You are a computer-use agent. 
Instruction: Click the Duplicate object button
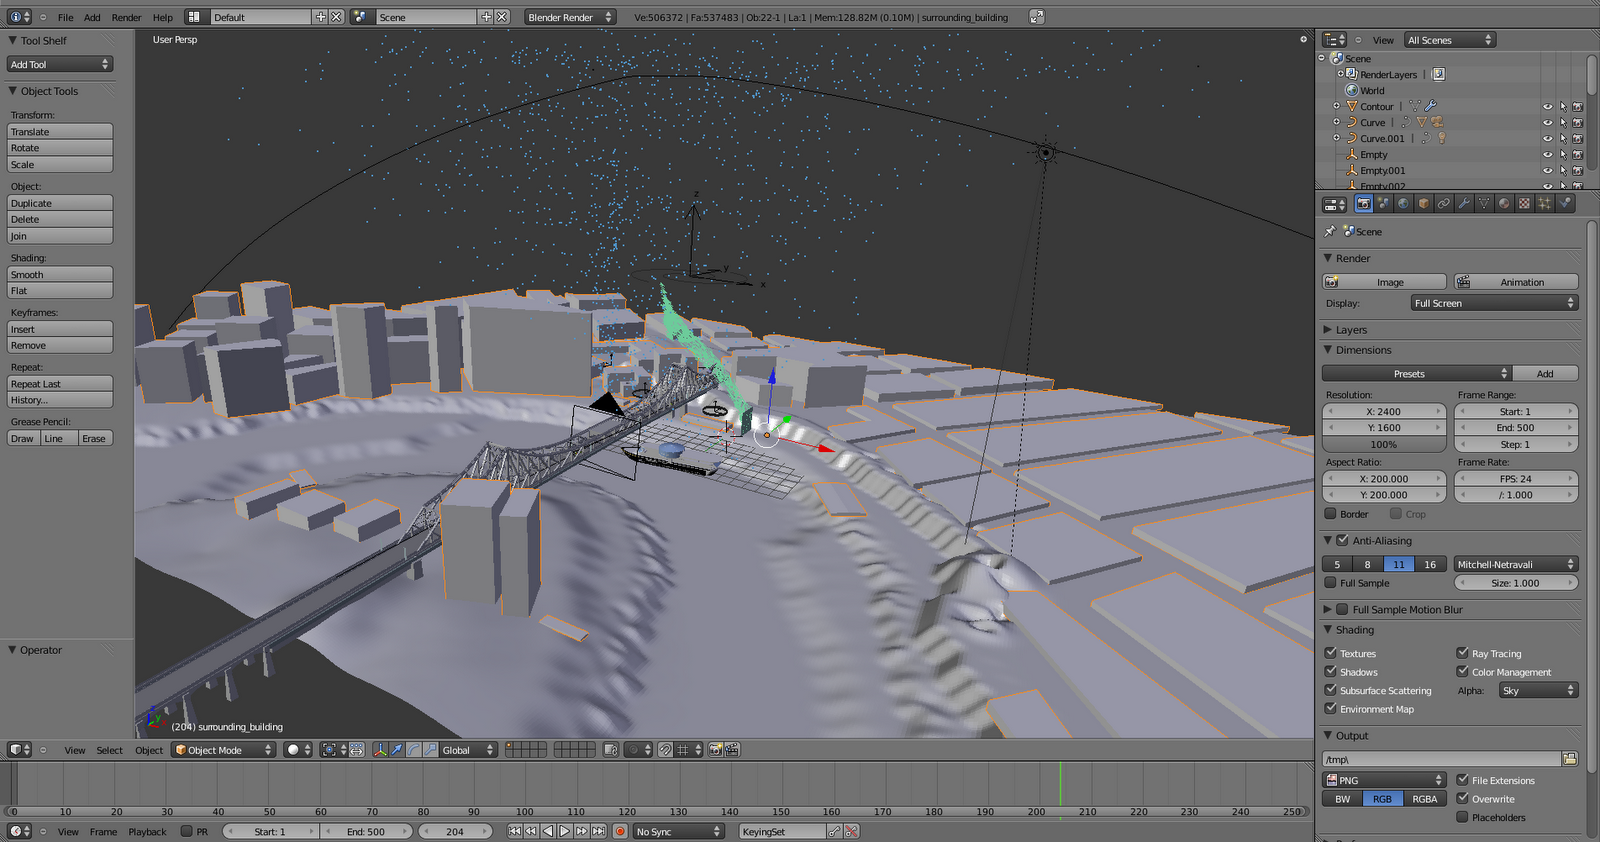point(60,203)
